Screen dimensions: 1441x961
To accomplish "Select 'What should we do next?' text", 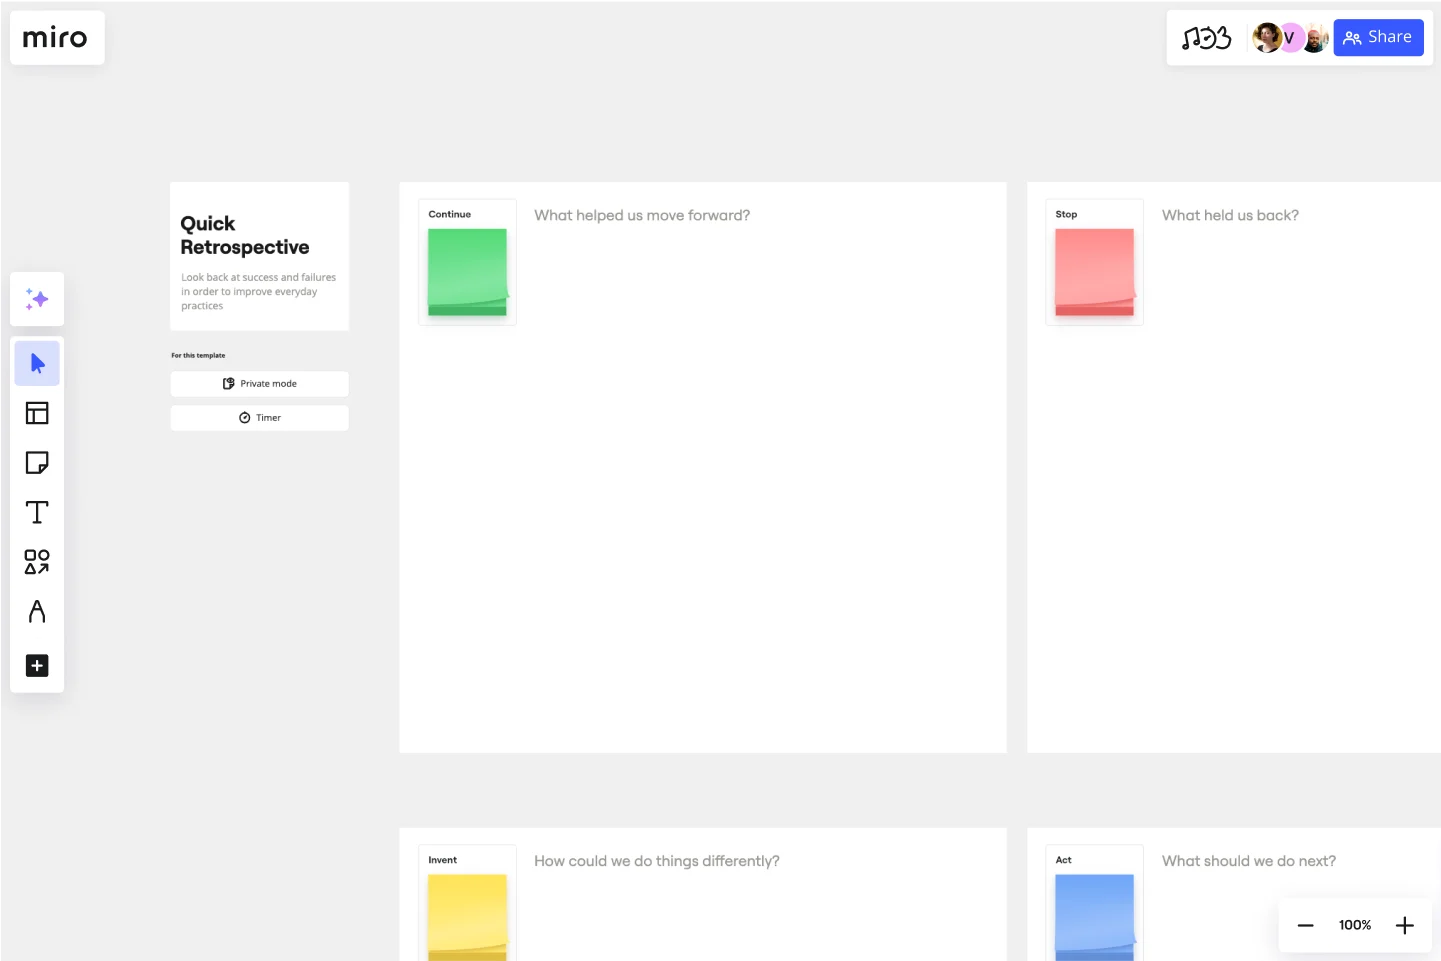I will point(1249,861).
